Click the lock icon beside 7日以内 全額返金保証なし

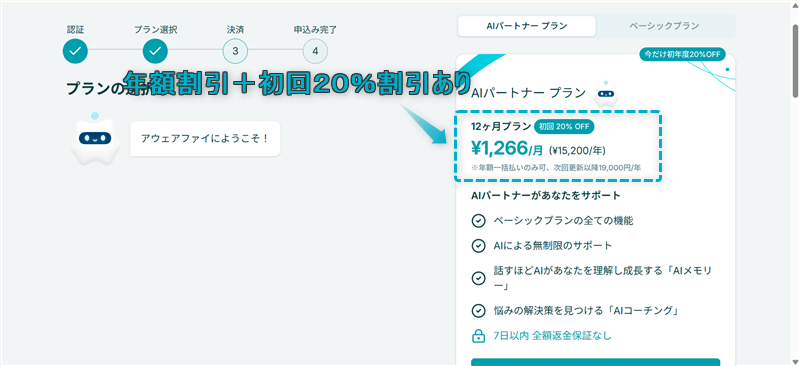(x=478, y=336)
